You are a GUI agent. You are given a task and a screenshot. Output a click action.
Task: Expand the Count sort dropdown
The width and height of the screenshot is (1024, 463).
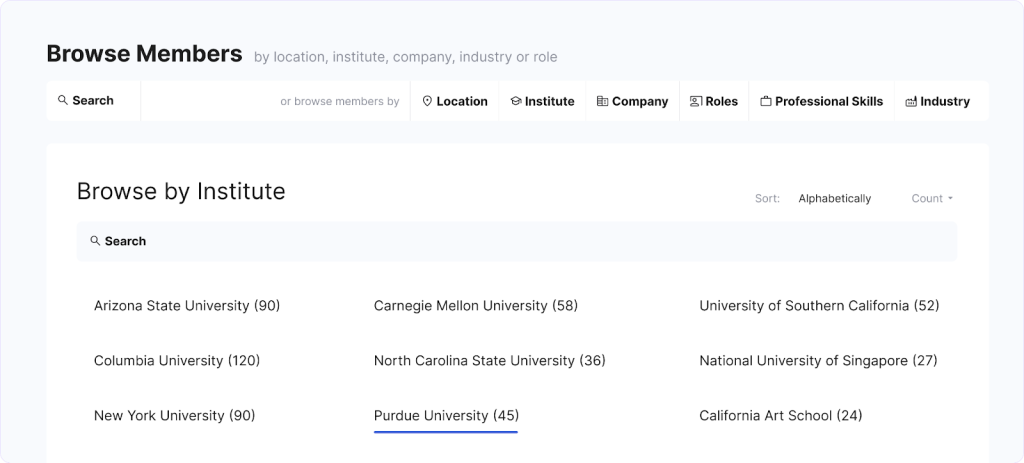point(932,199)
